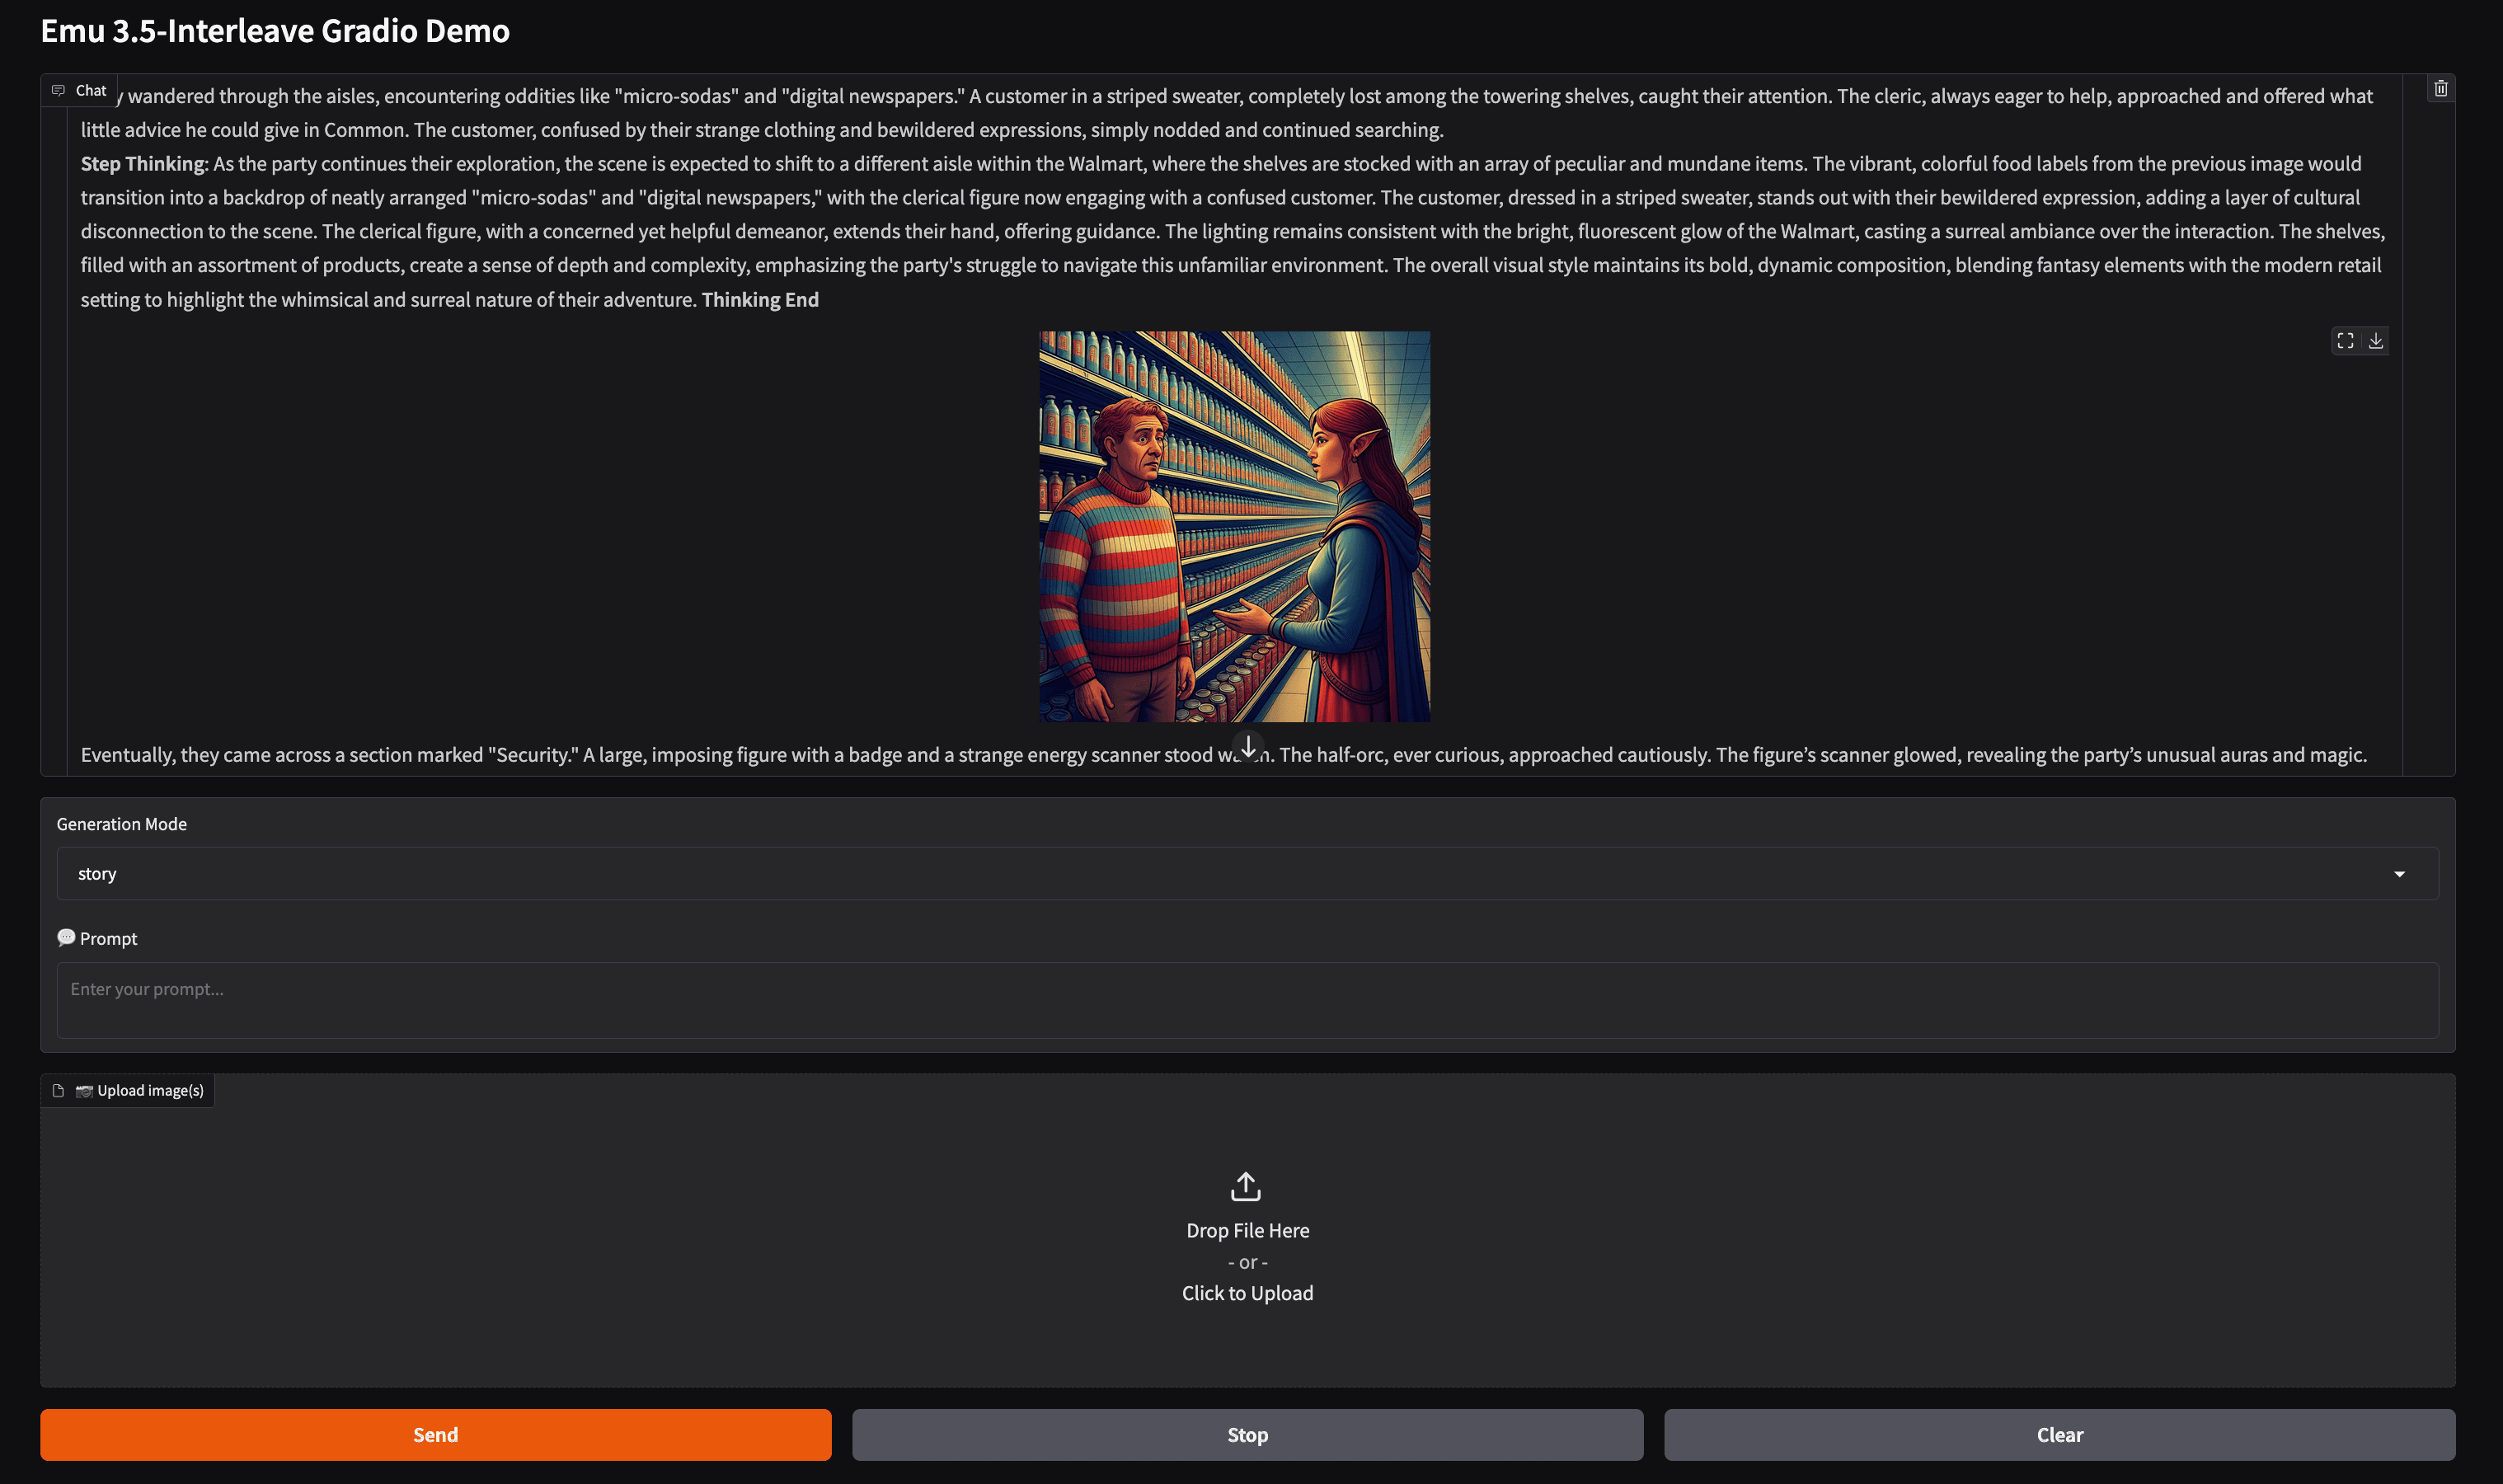Click the speech bubble icon beside Chat
Screen dimensions: 2503x1484
(x=58, y=89)
